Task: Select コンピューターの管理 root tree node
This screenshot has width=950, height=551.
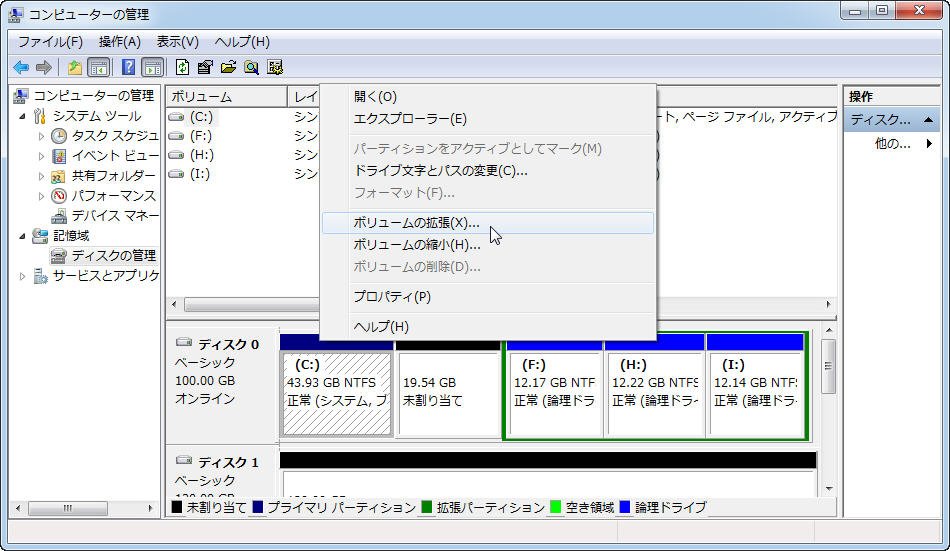Action: [x=93, y=96]
